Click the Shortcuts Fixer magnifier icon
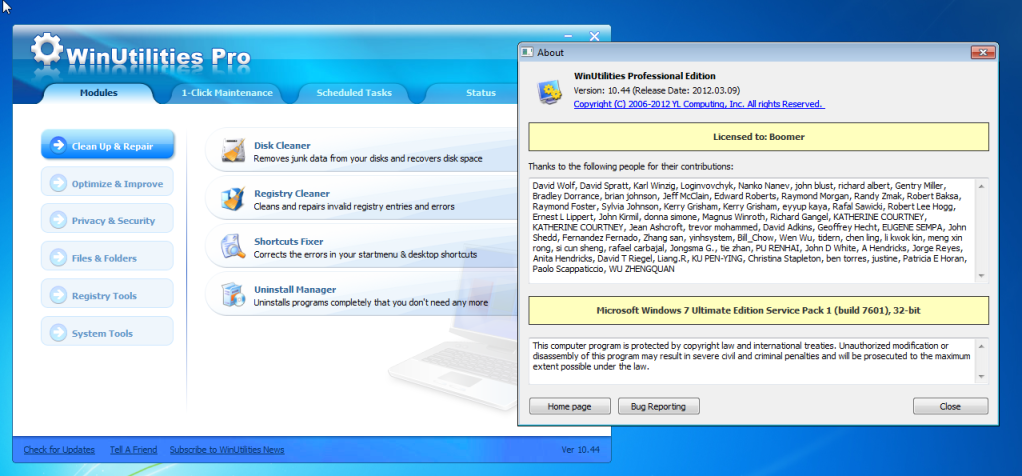The image size is (1022, 476). (x=233, y=247)
